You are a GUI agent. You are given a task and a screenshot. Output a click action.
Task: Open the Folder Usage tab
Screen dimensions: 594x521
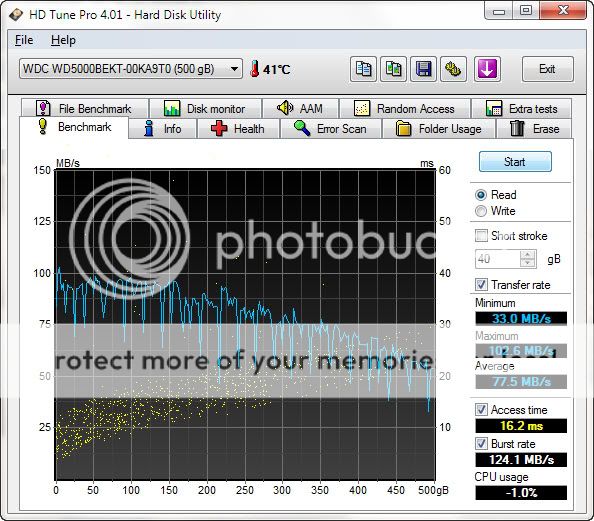[x=439, y=129]
